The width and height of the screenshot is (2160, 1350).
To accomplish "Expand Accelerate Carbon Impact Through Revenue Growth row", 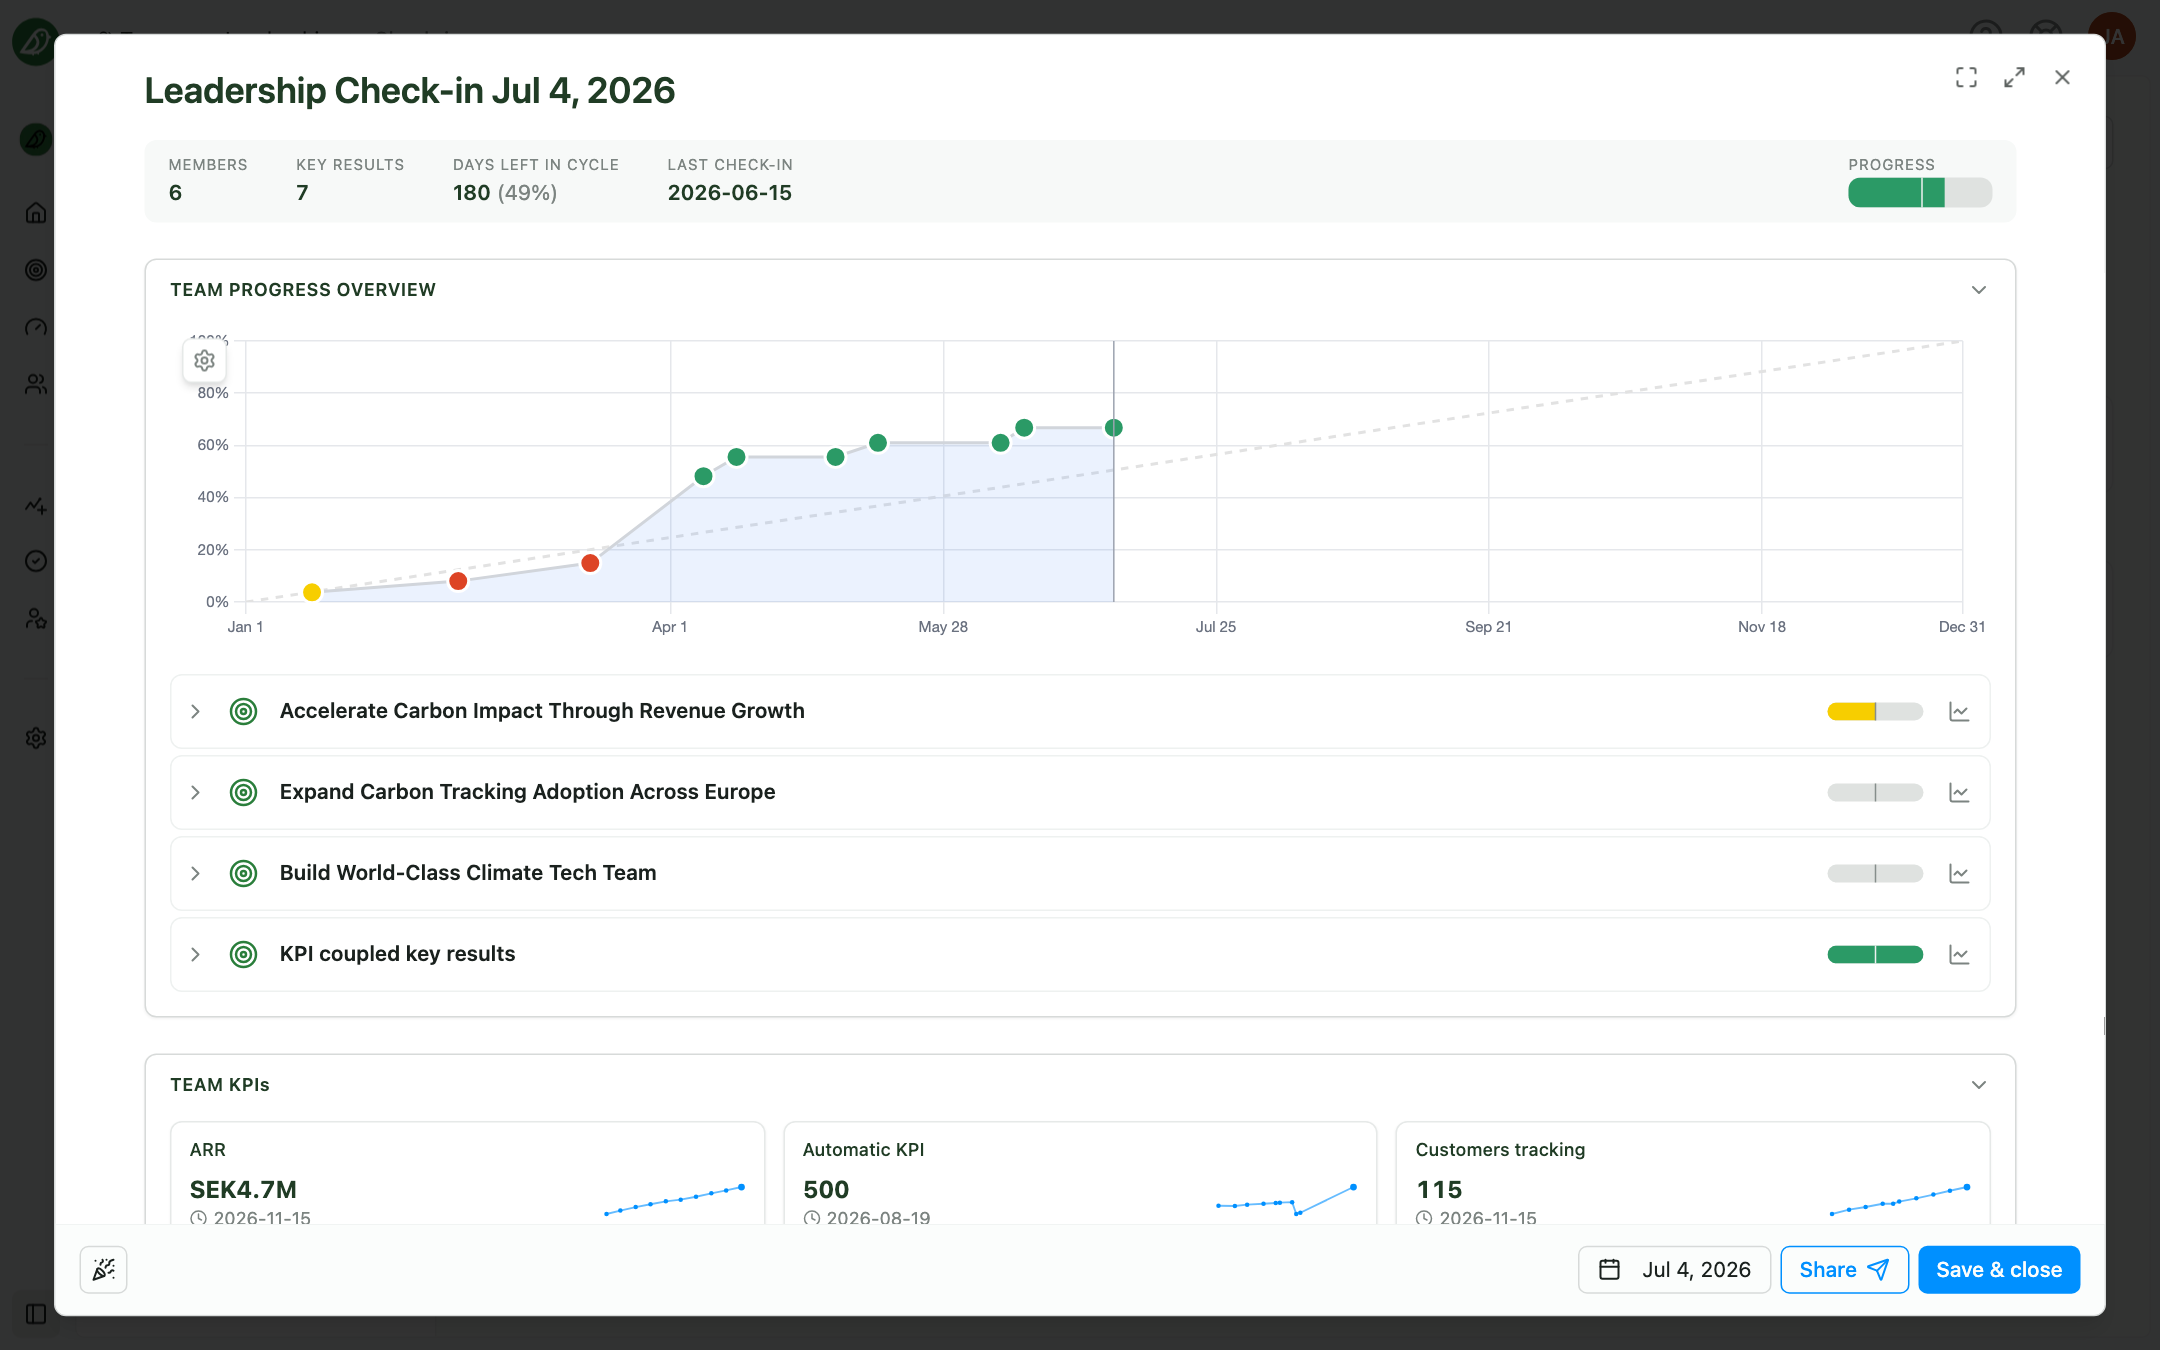I will (x=195, y=712).
